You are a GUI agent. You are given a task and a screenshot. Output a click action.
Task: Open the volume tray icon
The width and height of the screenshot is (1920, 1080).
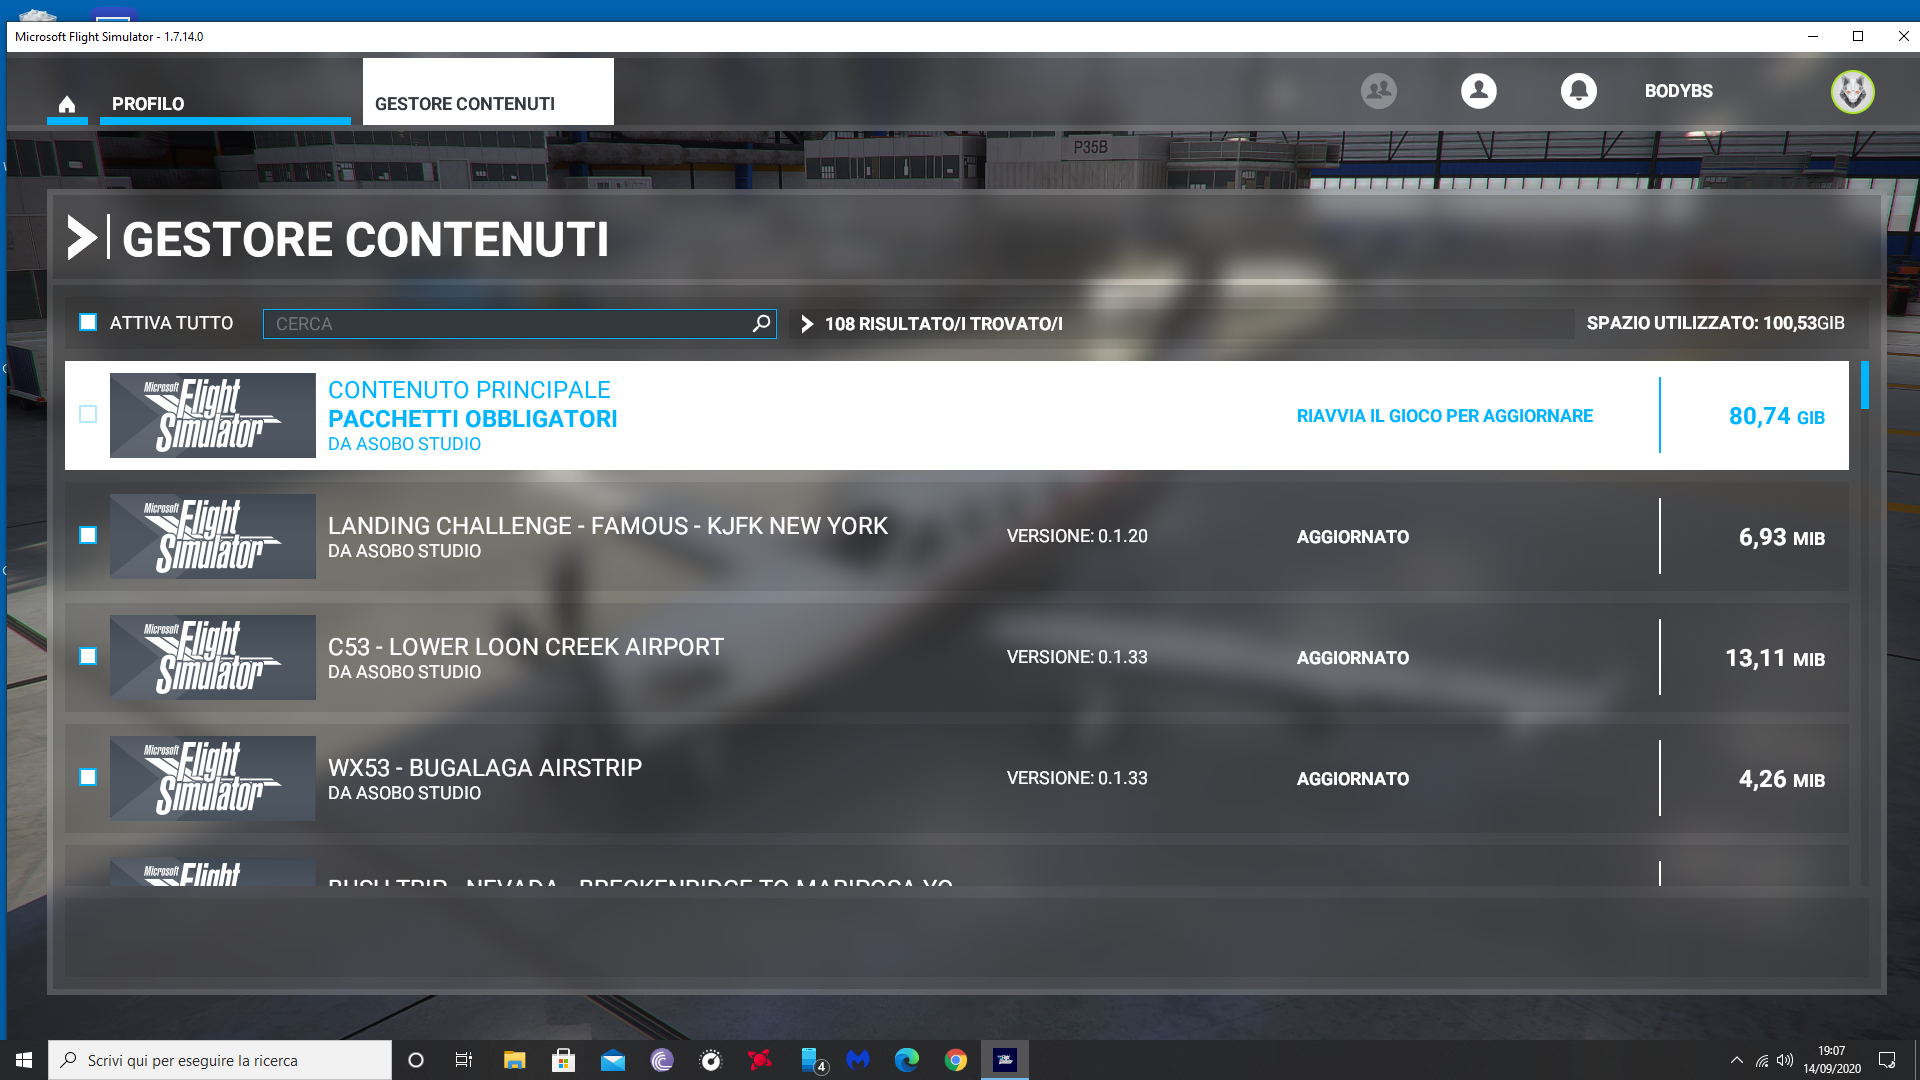1785,1061
